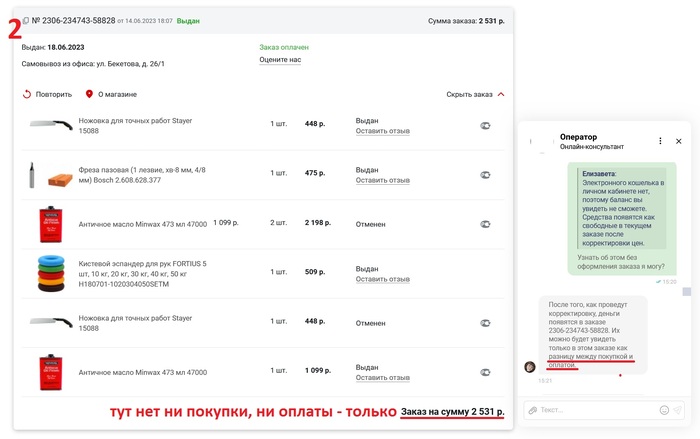Open the first Ножовка Stayer product thumbnail
This screenshot has height=439, width=700.
click(x=51, y=125)
